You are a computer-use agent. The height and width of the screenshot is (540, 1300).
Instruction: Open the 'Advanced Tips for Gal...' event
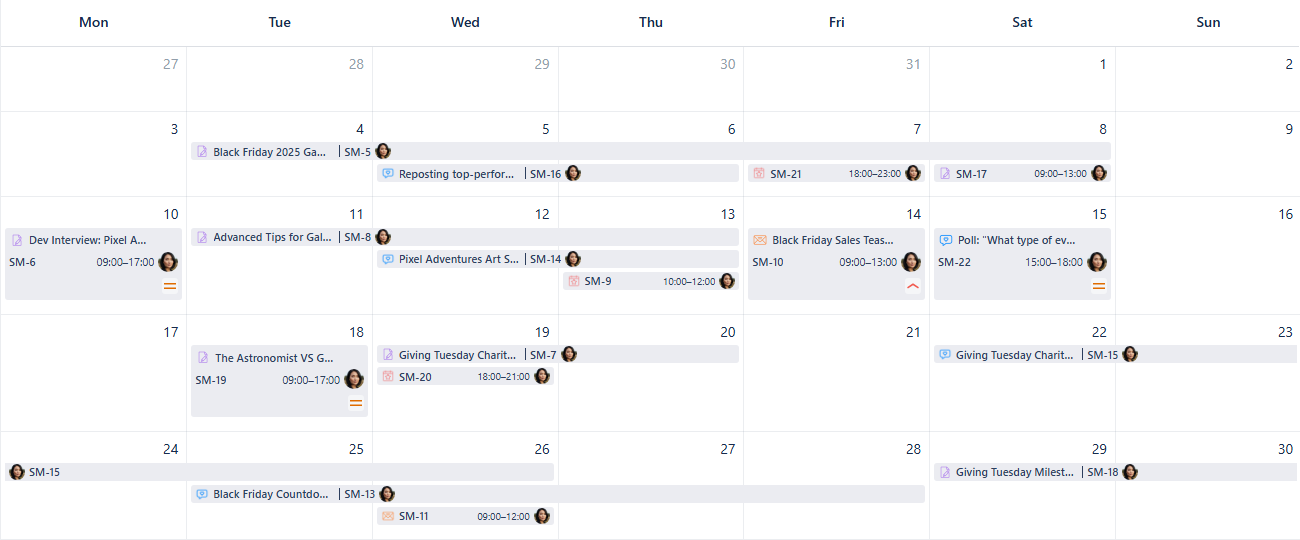[271, 238]
